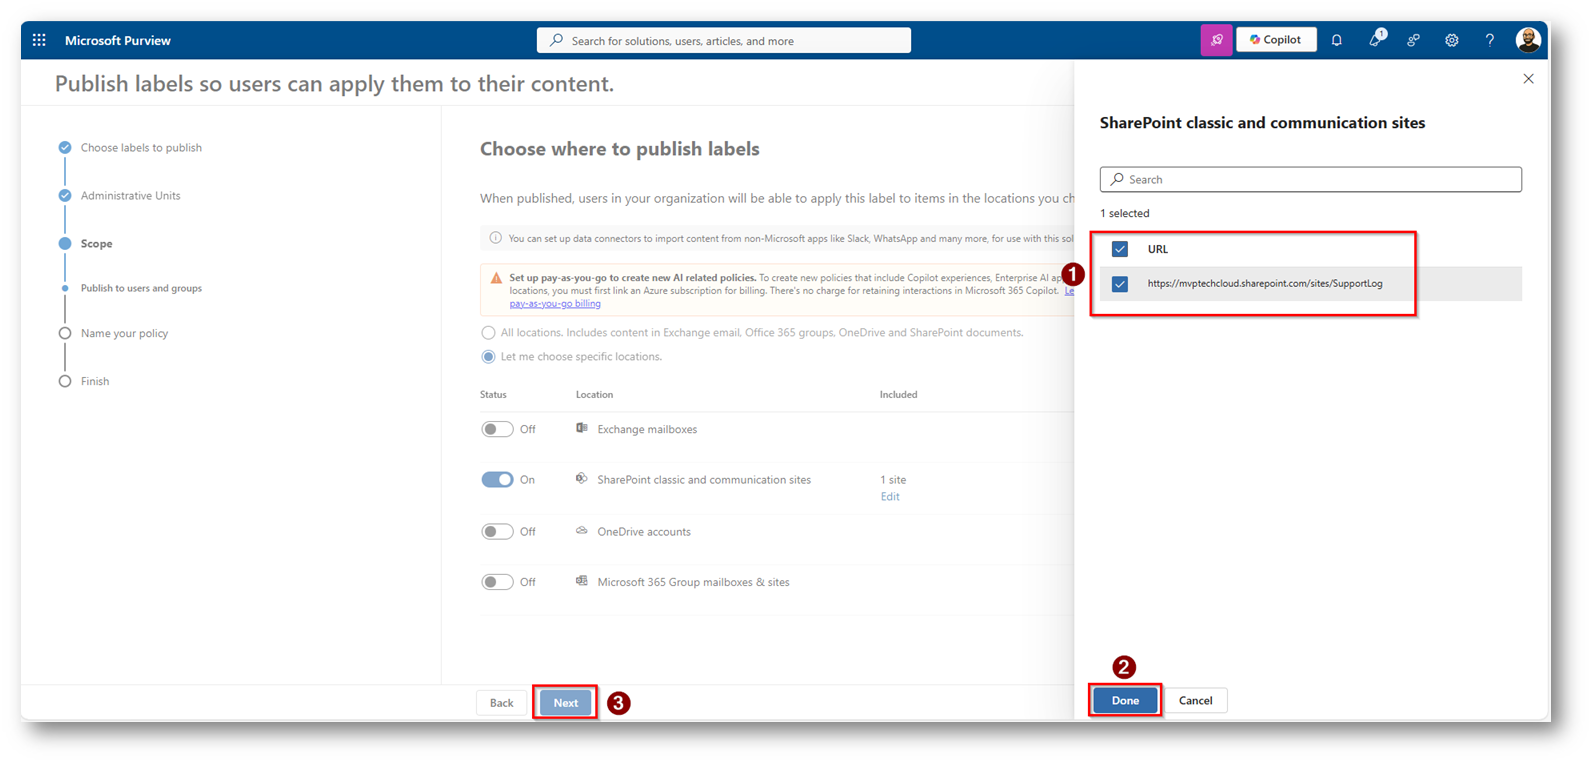Click the '1 site' text
Viewport: 1593px width, 764px height.
tap(893, 480)
